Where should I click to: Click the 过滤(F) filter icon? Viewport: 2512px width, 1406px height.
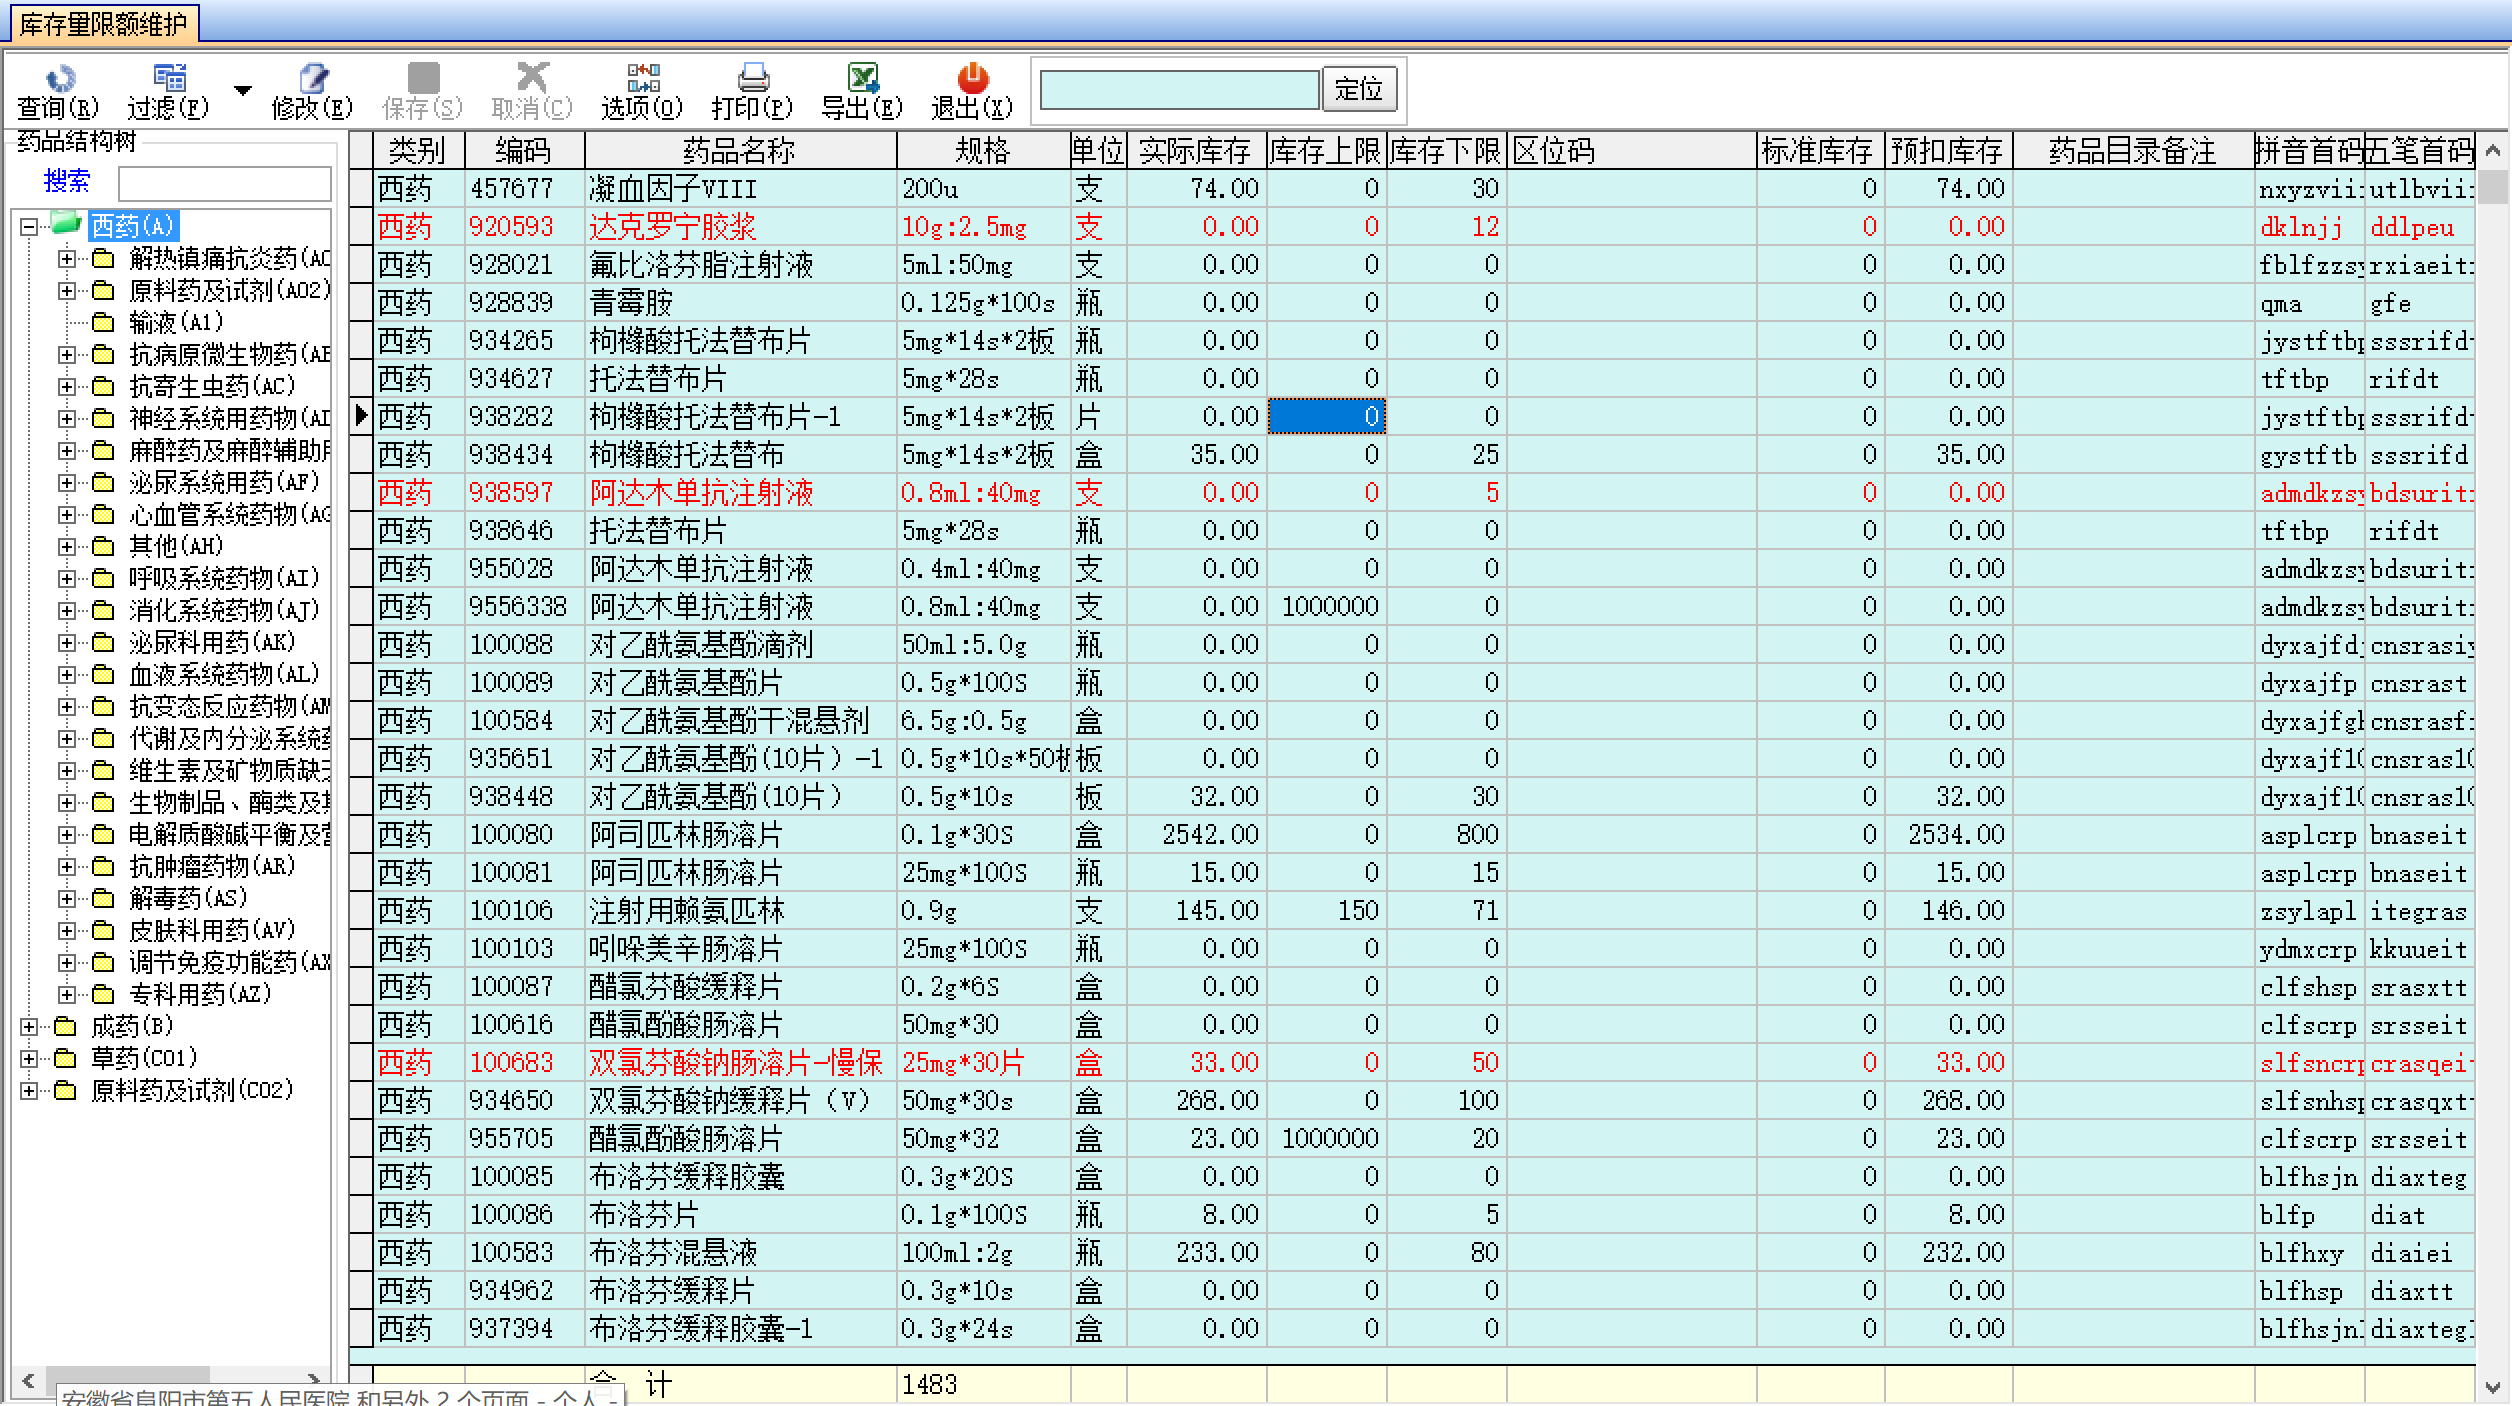click(x=169, y=78)
